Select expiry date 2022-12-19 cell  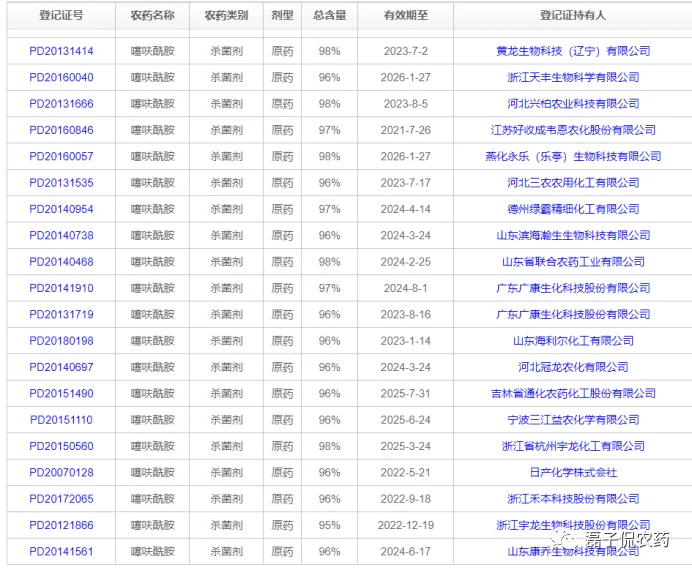point(406,525)
